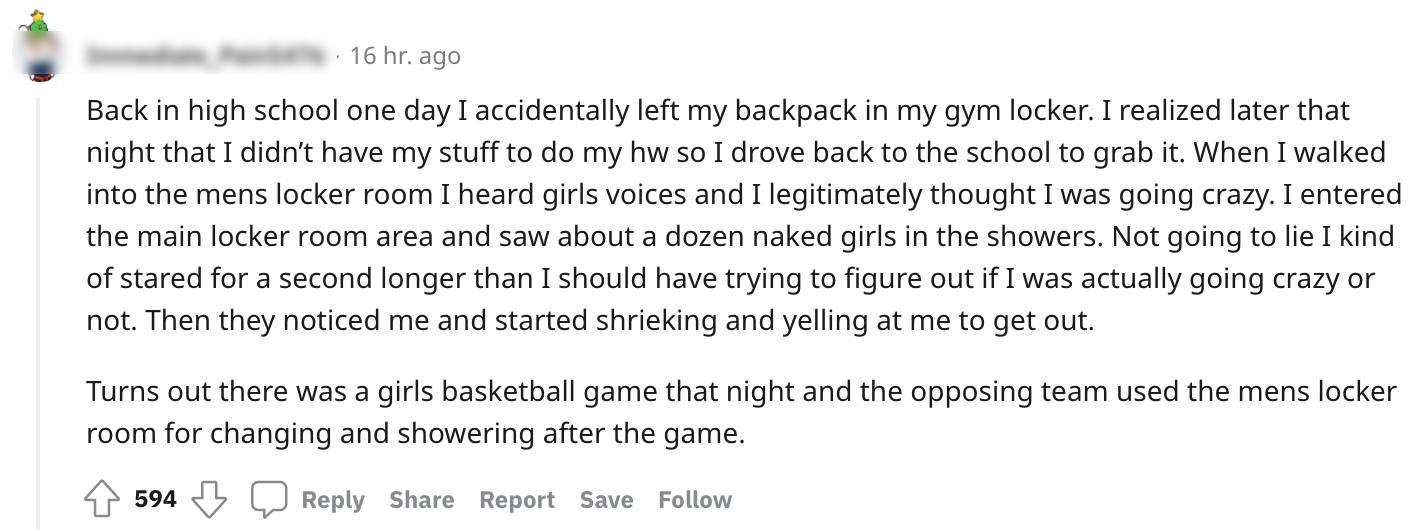
Task: Click the speech bubble reply icon
Action: click(x=269, y=499)
